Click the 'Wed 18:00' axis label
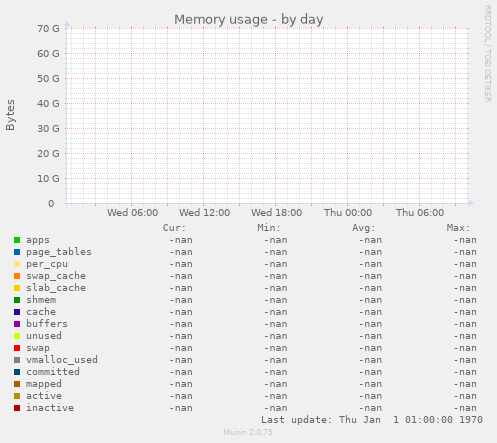The width and height of the screenshot is (497, 443). 276,213
